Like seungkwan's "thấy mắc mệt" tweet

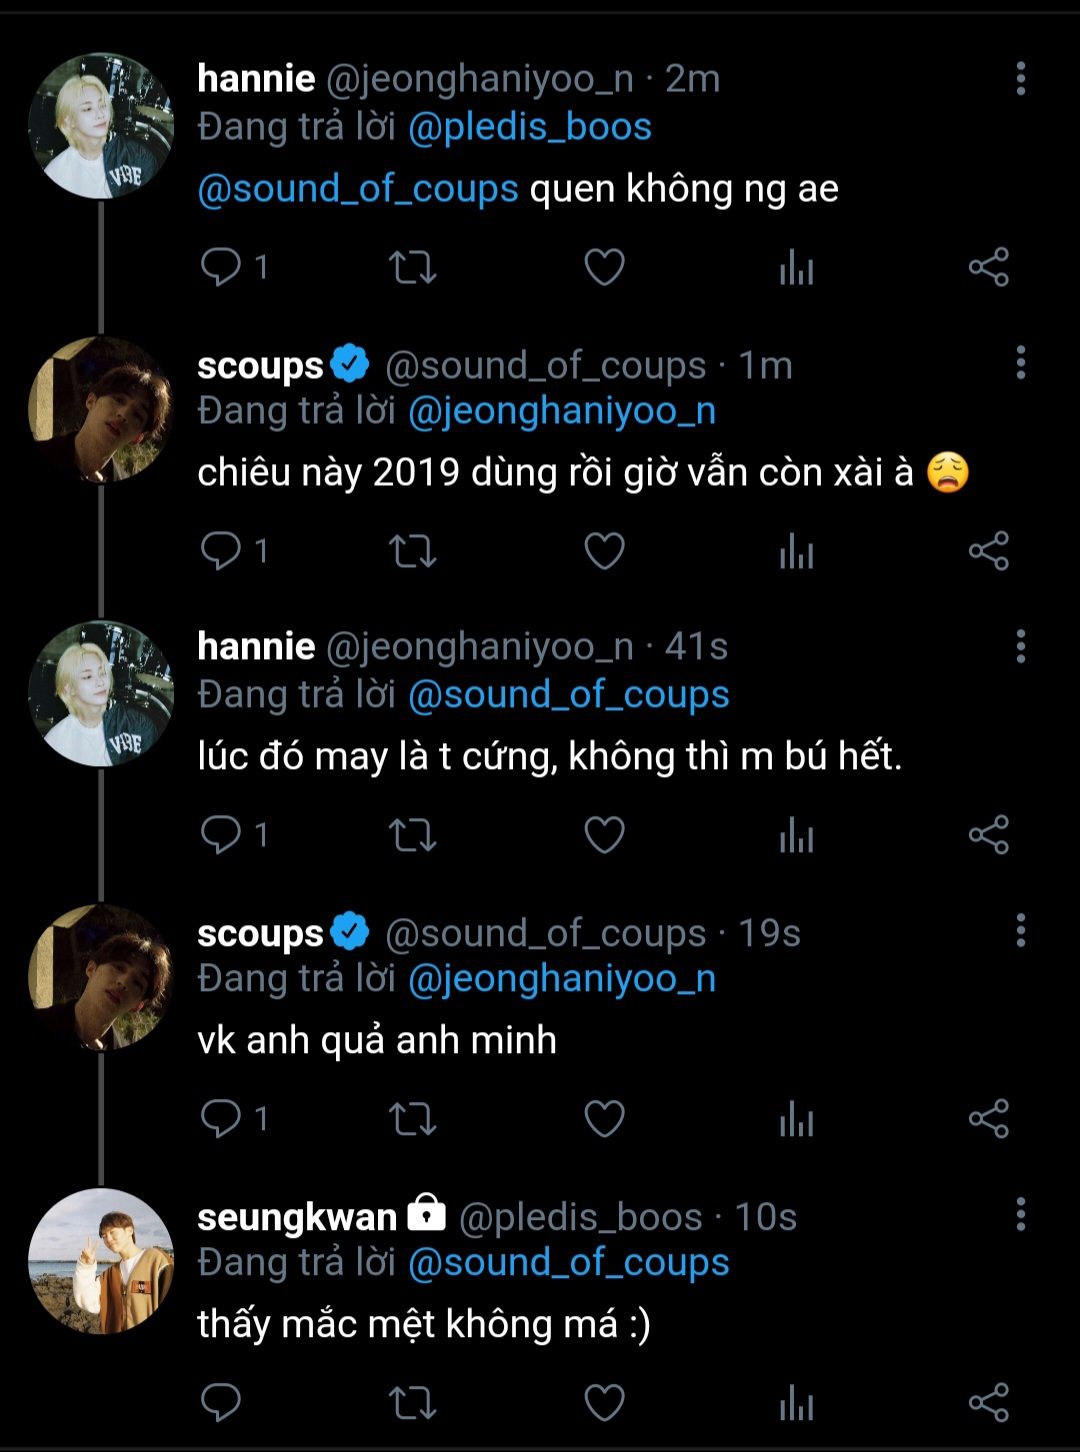[604, 1403]
